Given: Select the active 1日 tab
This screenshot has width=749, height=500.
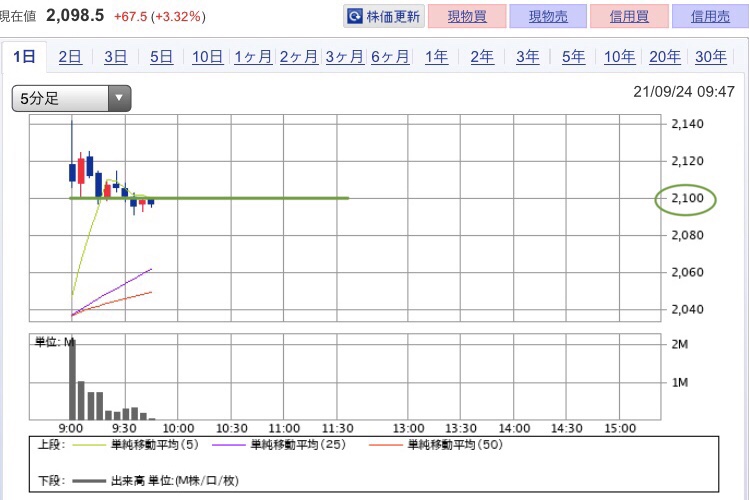Looking at the screenshot, I should pos(24,57).
